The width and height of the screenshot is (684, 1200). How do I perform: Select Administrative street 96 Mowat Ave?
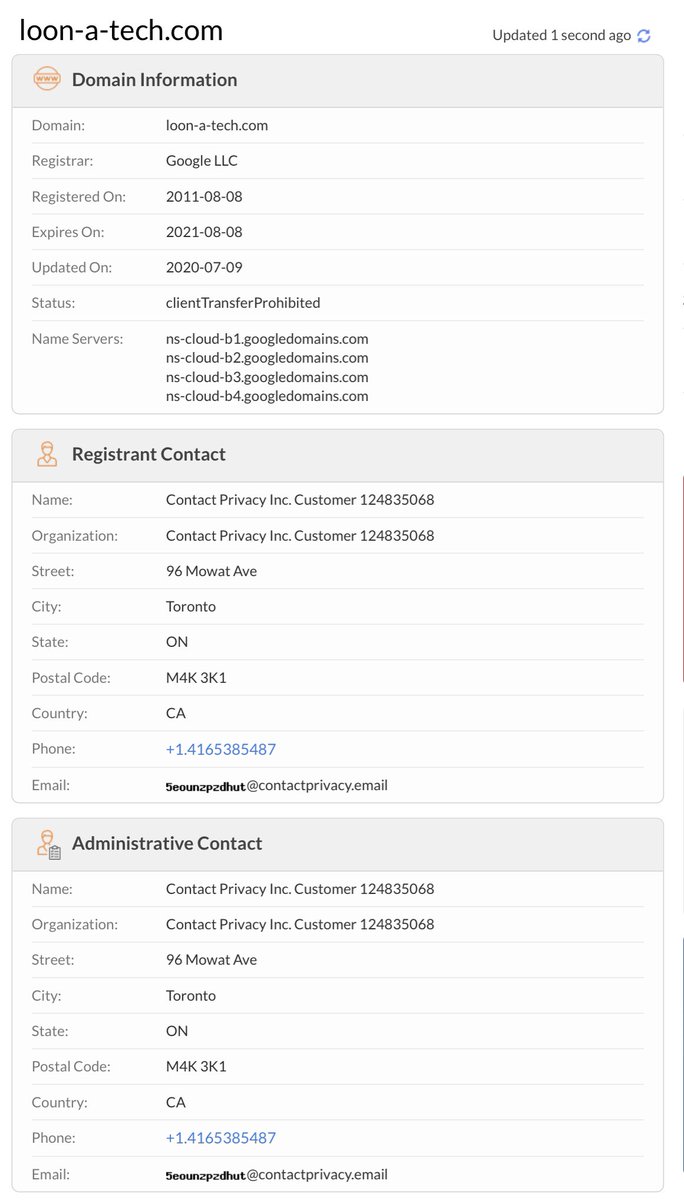(211, 960)
